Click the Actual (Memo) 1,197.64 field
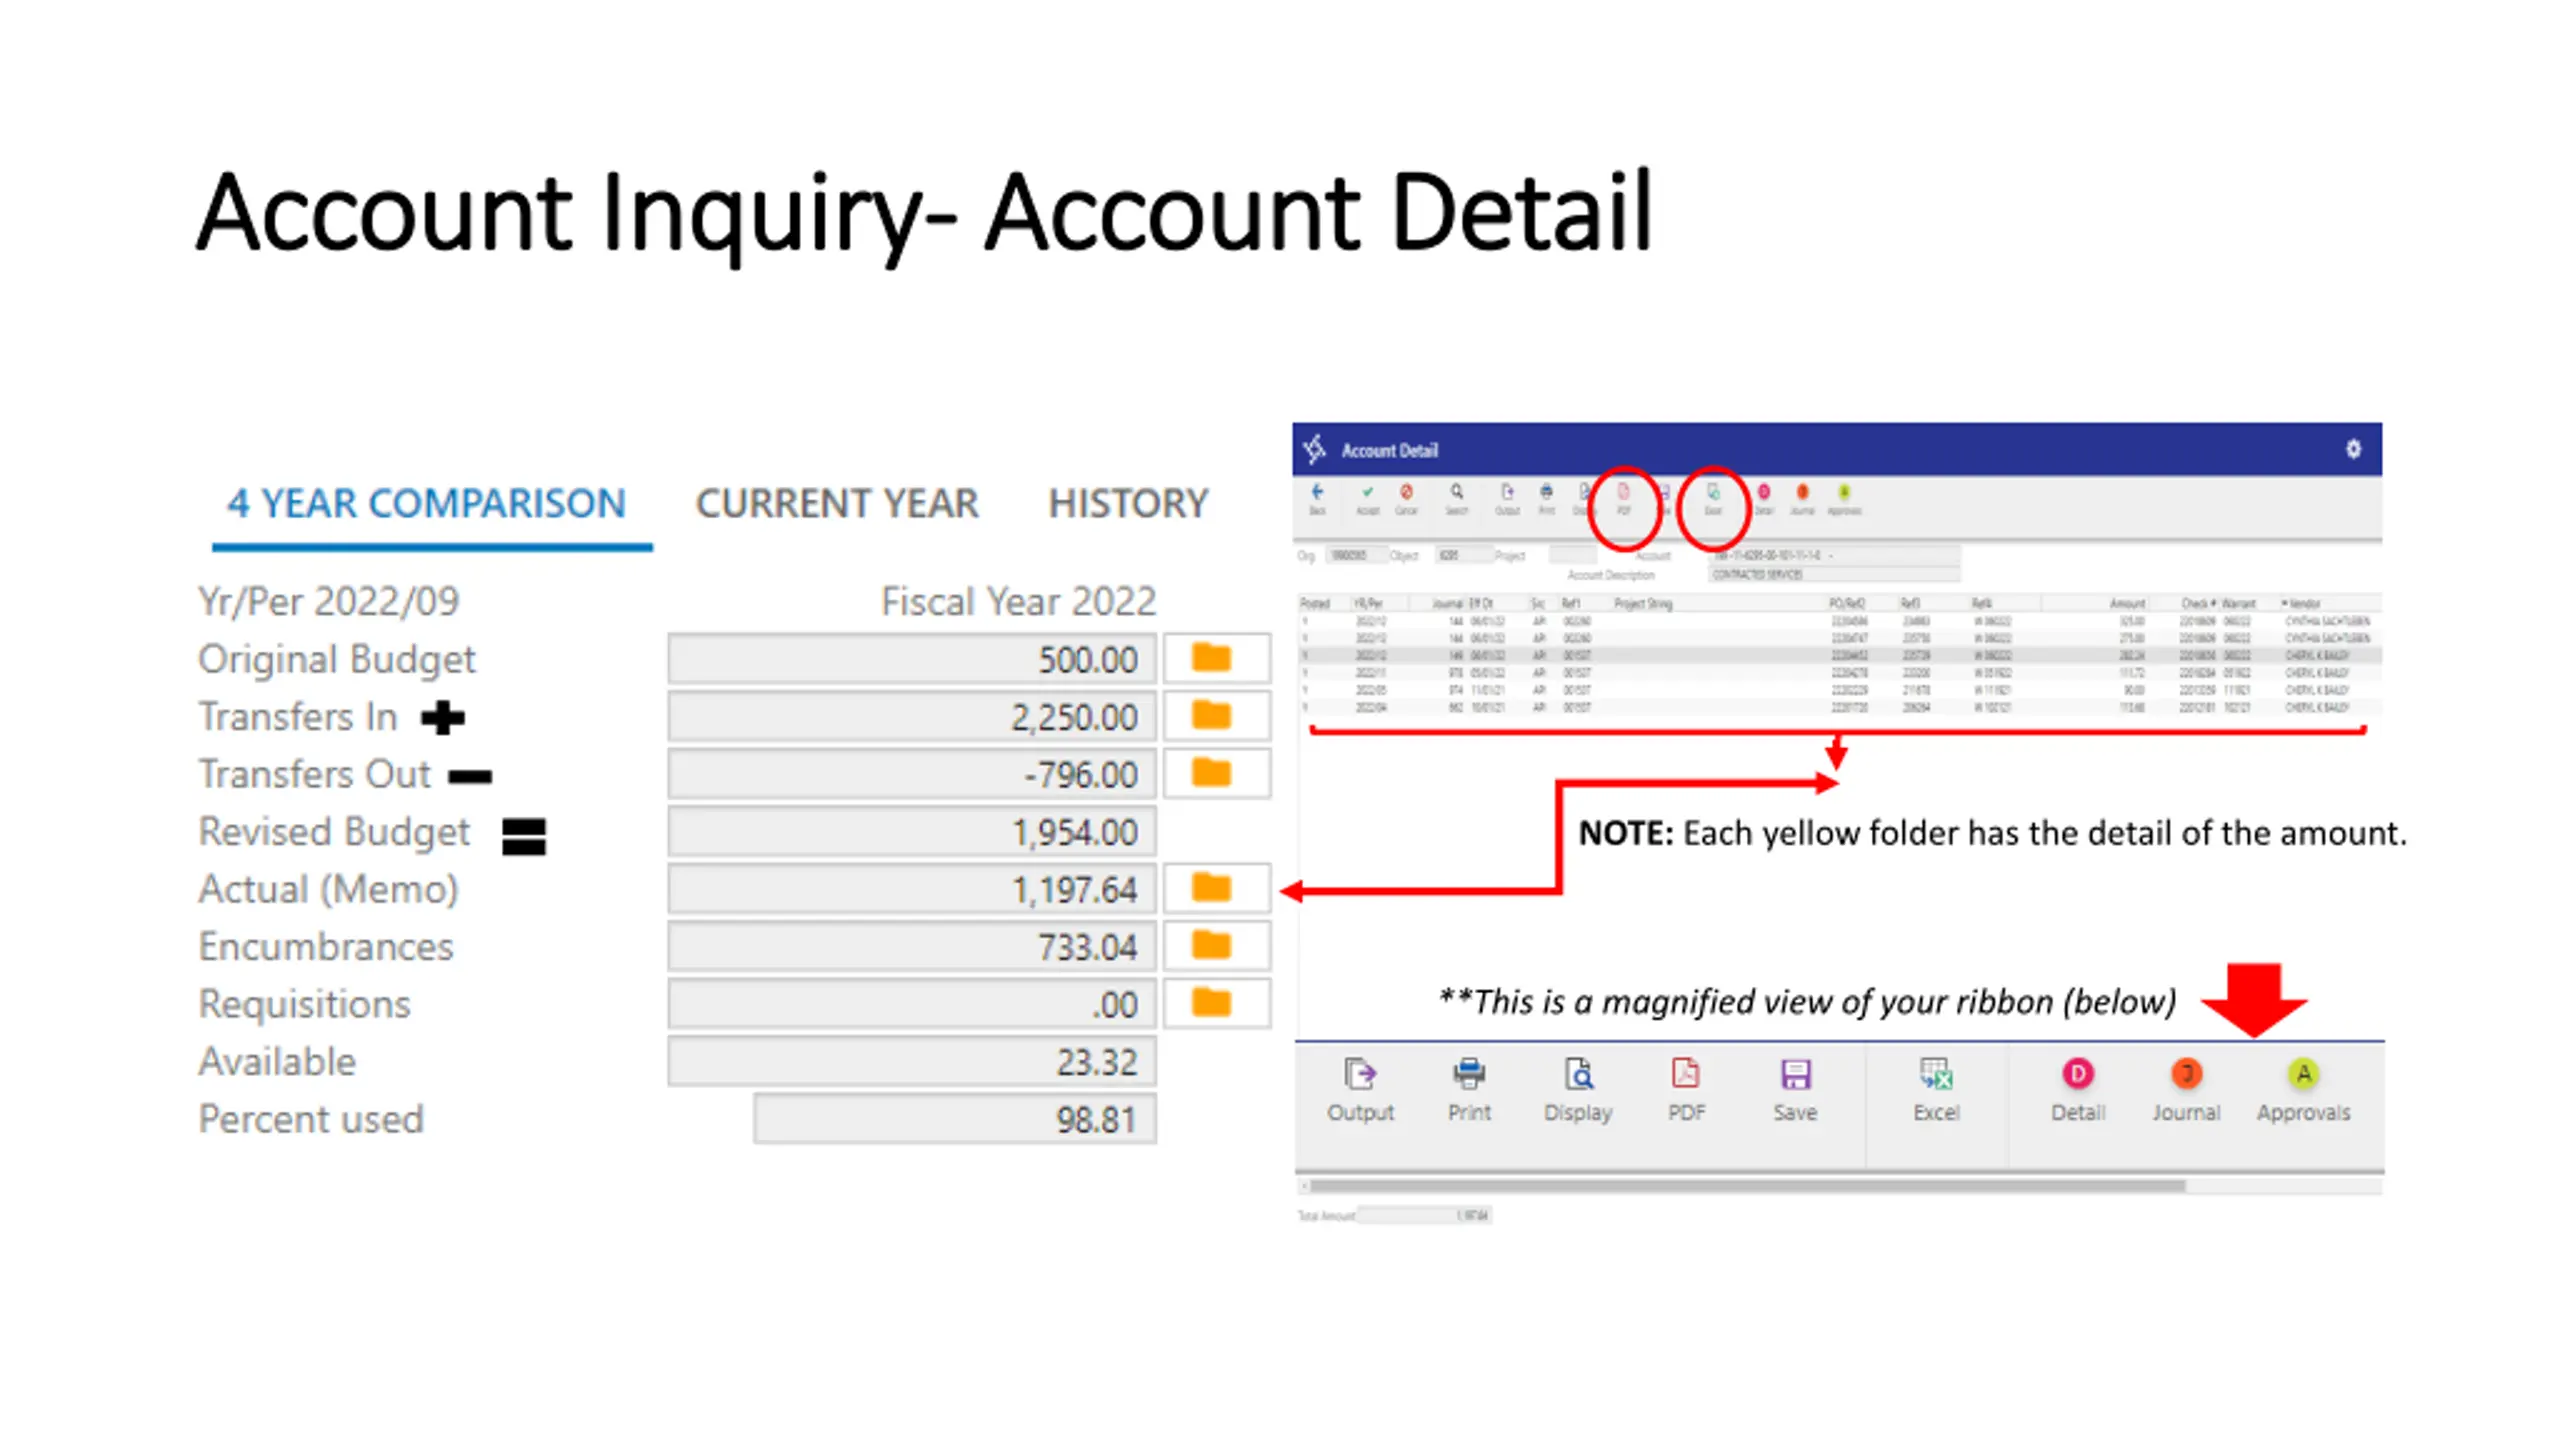The image size is (2560, 1440). (912, 889)
